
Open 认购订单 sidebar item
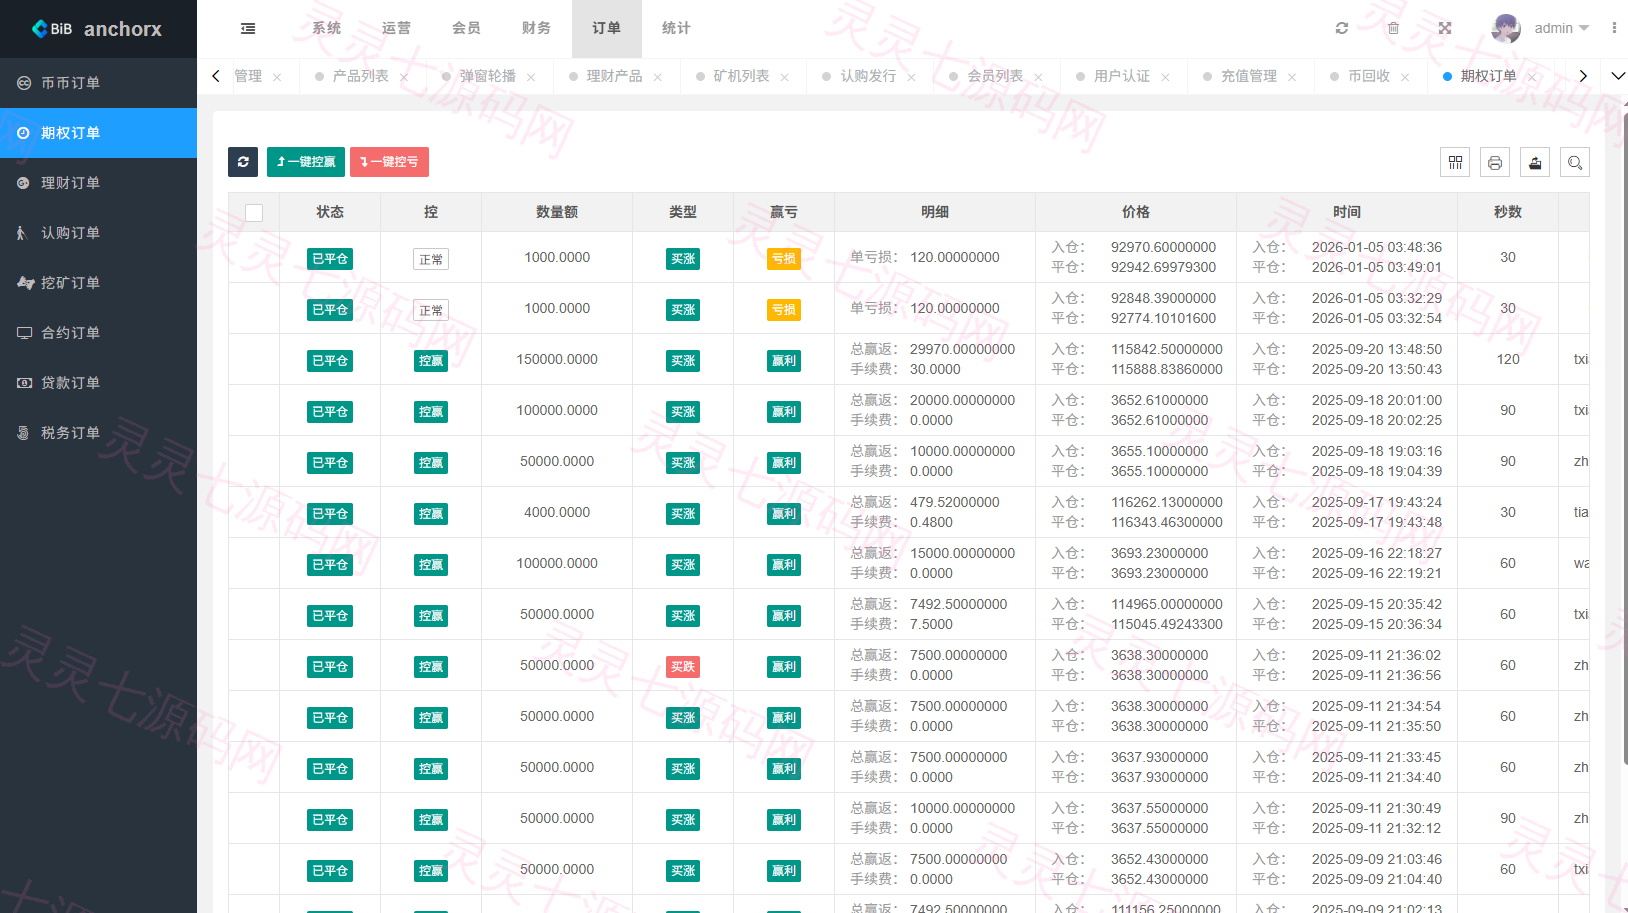coord(98,233)
